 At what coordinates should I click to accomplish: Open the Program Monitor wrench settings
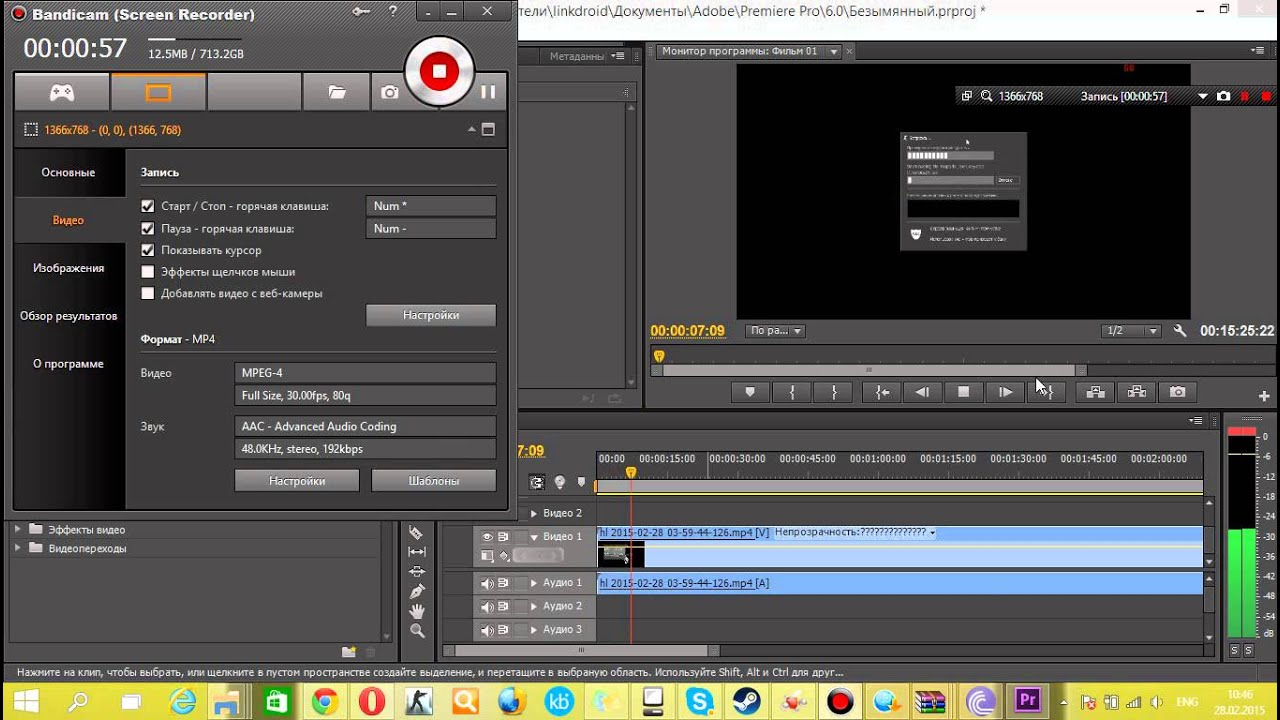[x=1180, y=331]
